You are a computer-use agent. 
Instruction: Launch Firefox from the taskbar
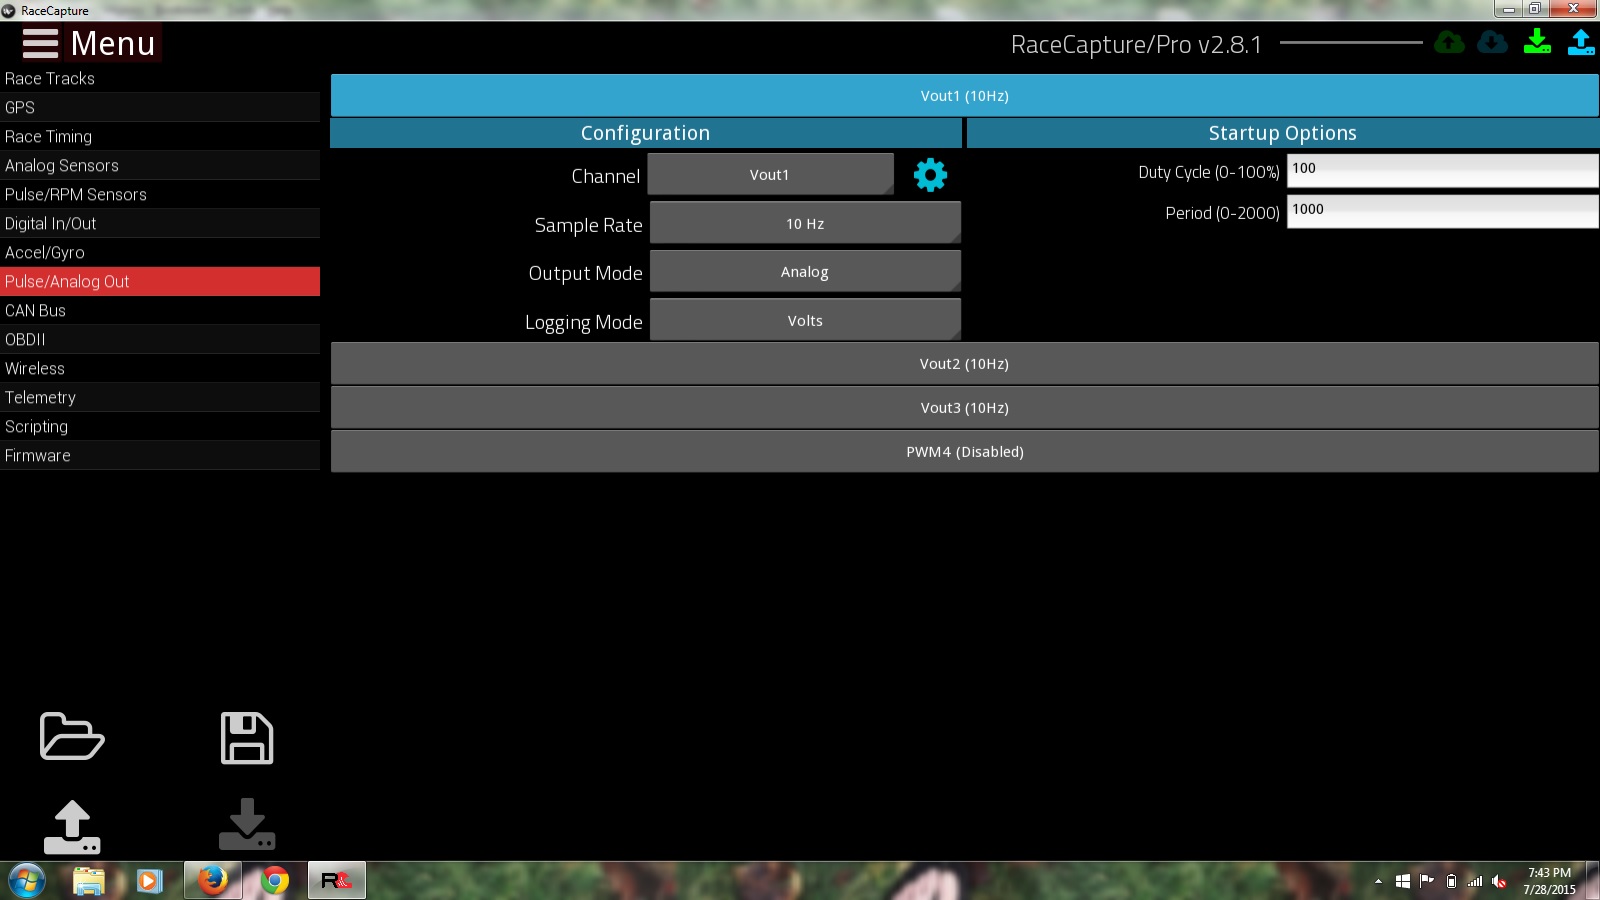coord(213,881)
